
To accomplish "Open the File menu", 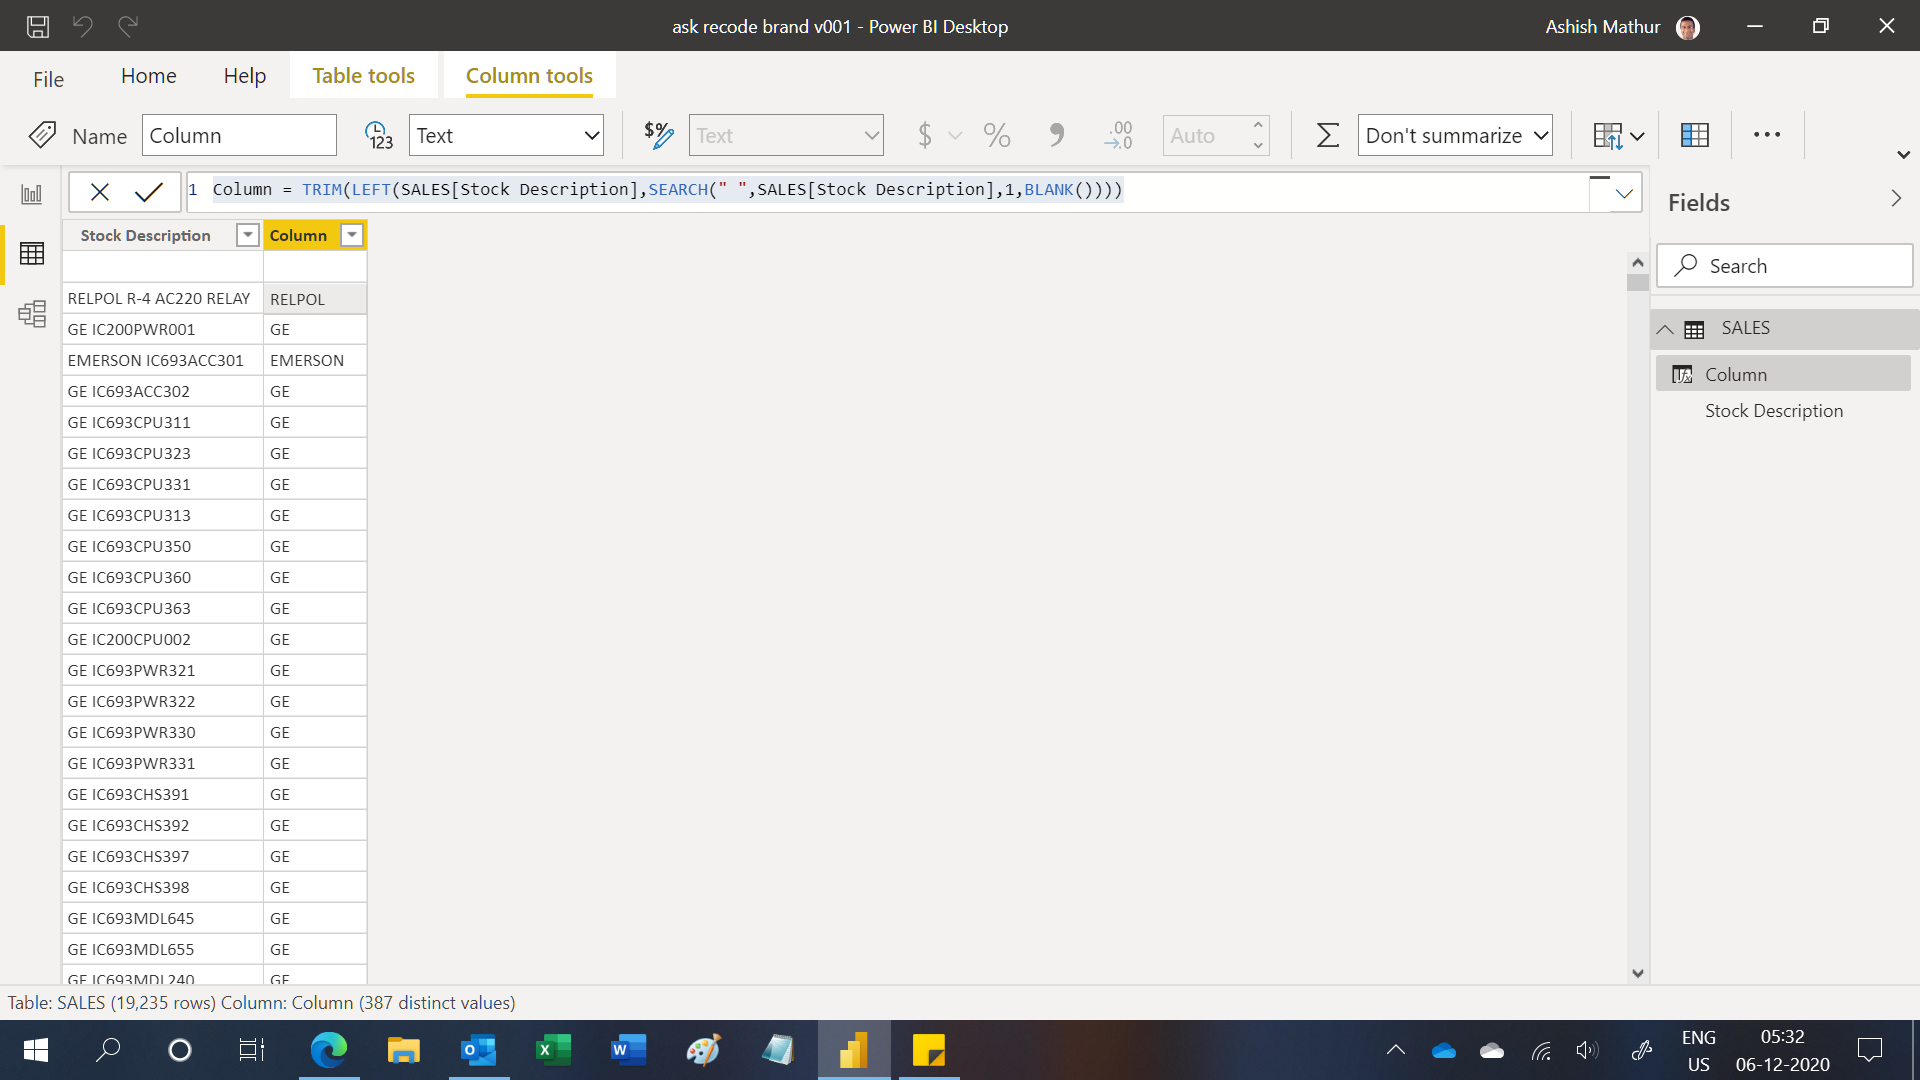I will point(48,79).
